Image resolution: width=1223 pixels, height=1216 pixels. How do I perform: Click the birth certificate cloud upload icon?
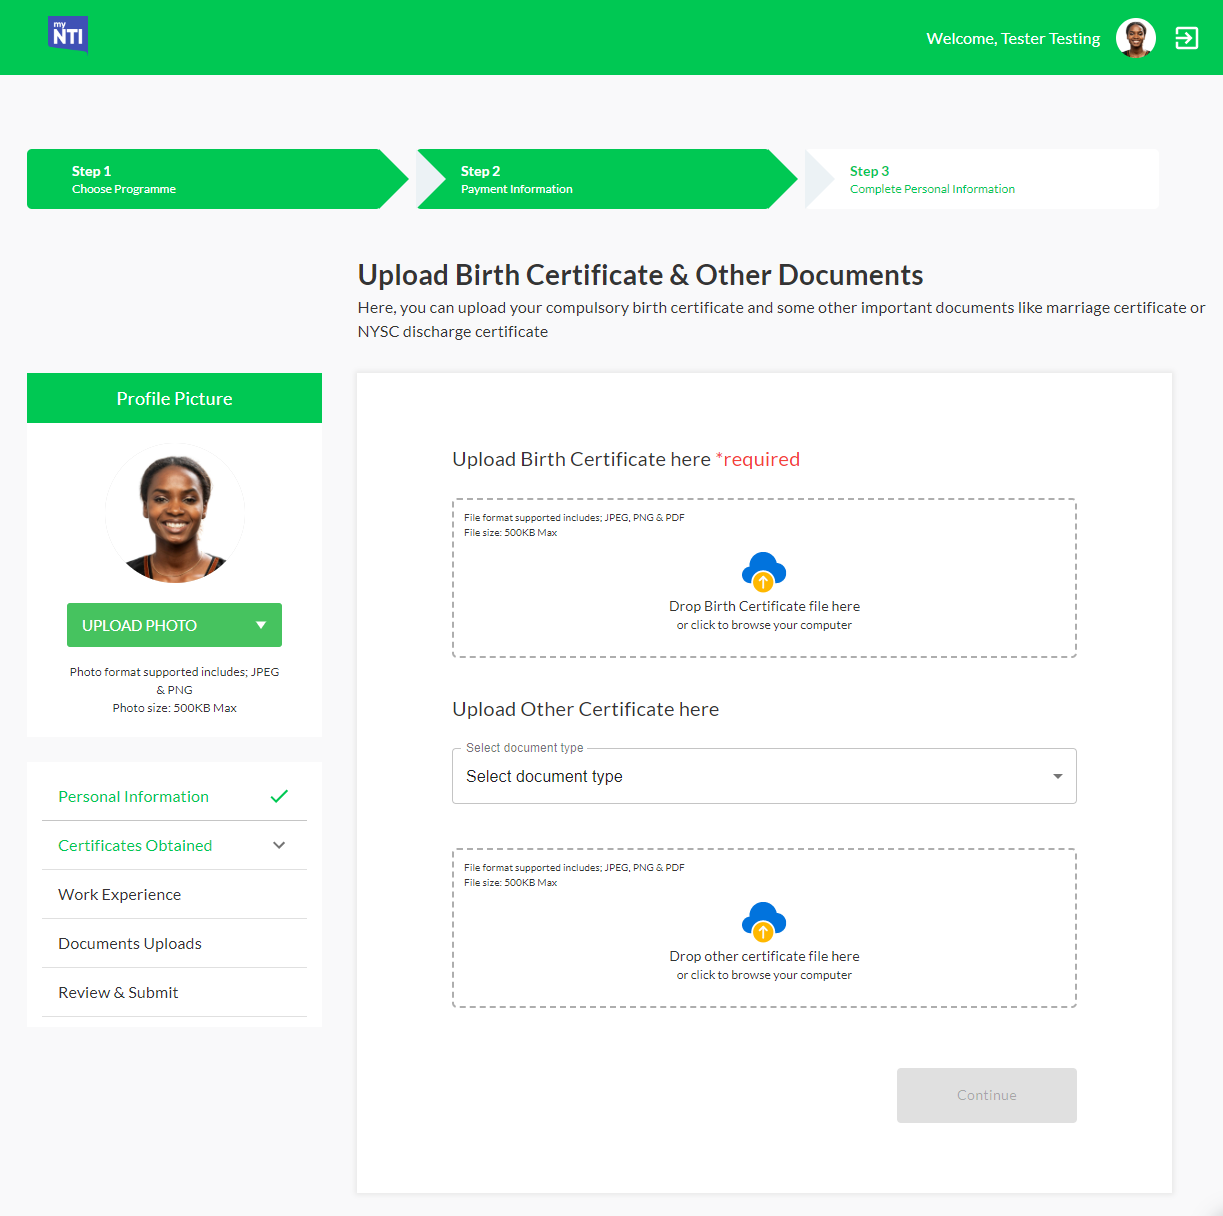(x=763, y=571)
